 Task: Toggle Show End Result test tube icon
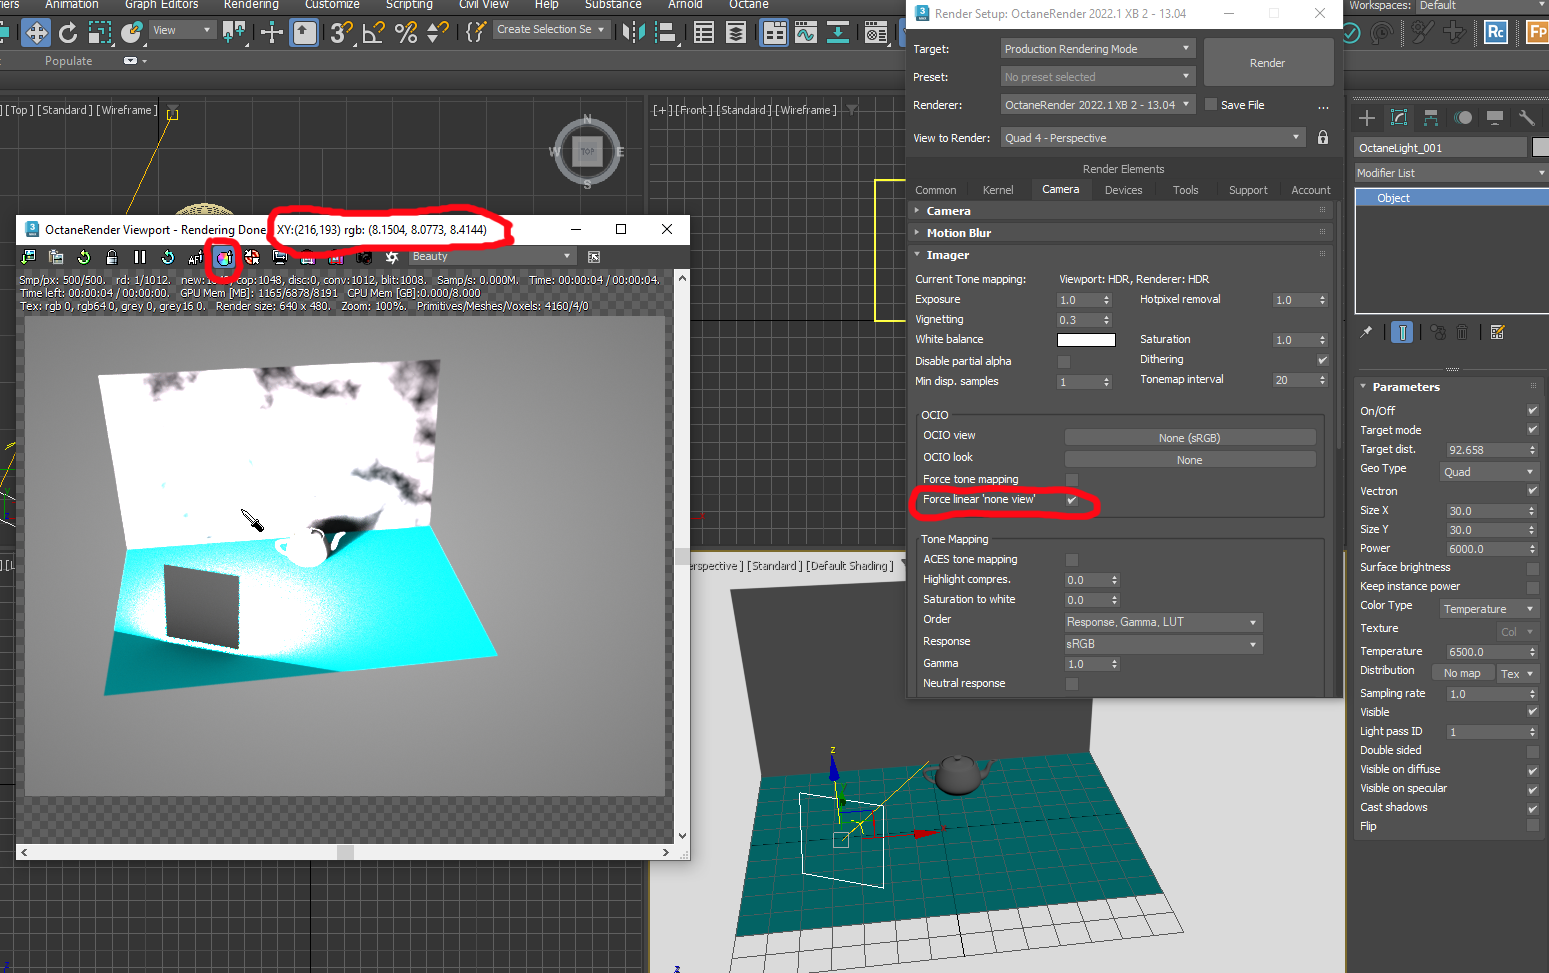pyautogui.click(x=1403, y=332)
